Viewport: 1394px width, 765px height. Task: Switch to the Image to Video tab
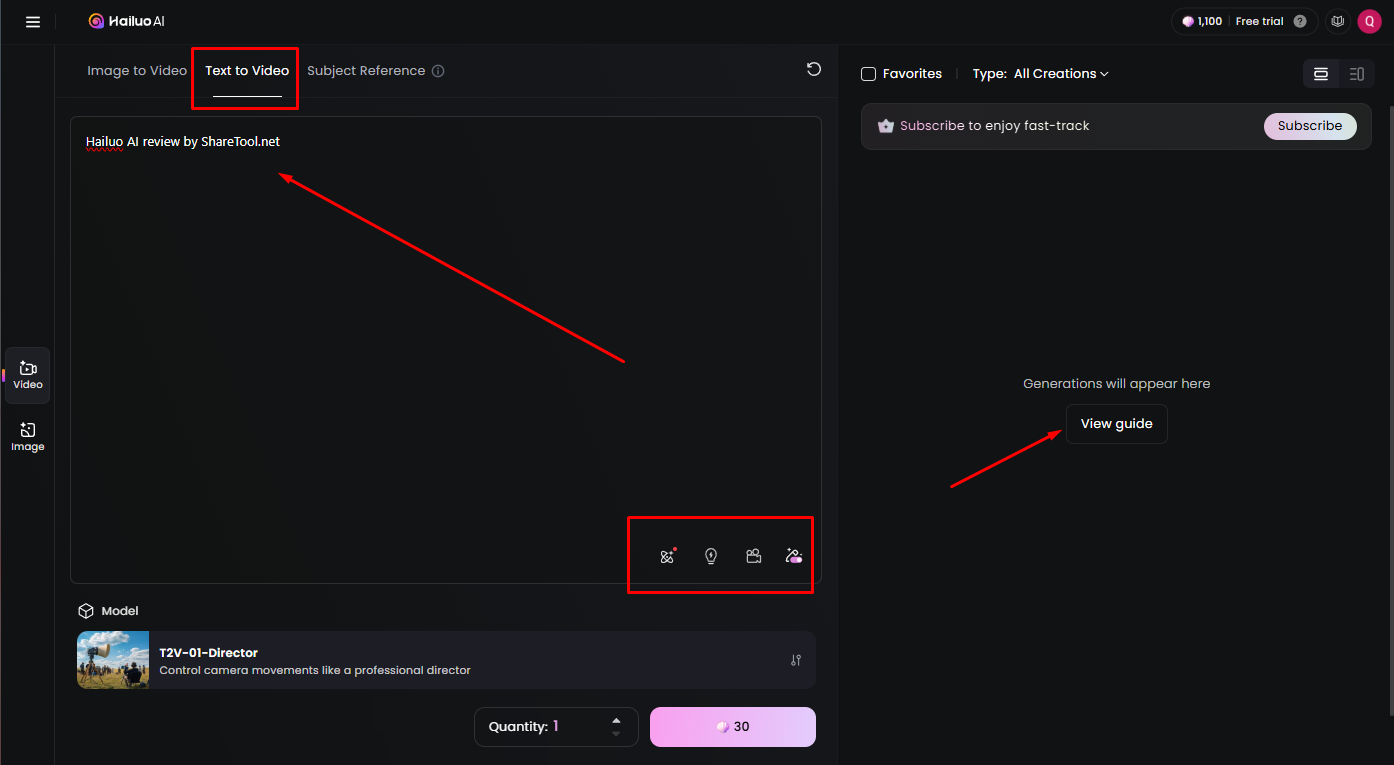pyautogui.click(x=137, y=71)
